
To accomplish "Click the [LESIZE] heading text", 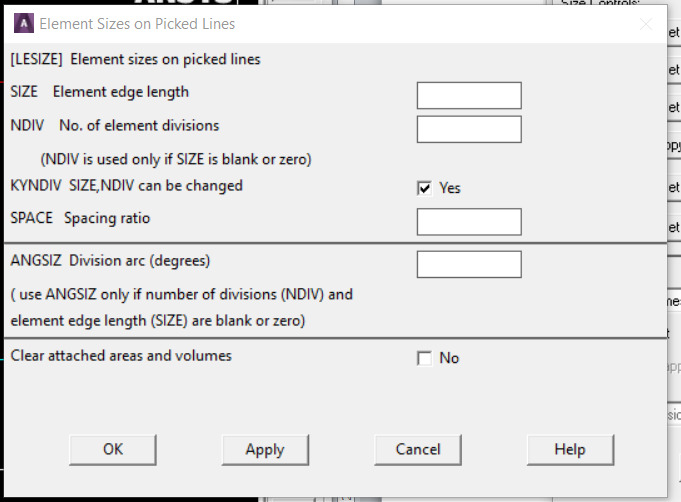I will click(x=135, y=59).
